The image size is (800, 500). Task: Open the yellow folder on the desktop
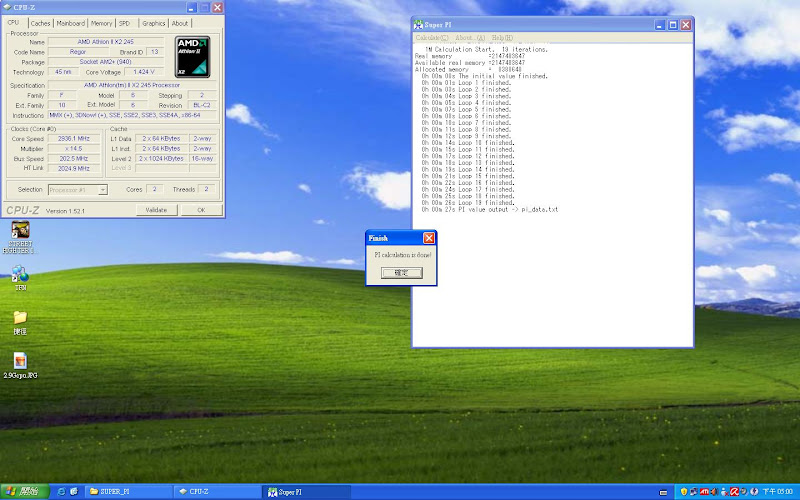[20, 322]
